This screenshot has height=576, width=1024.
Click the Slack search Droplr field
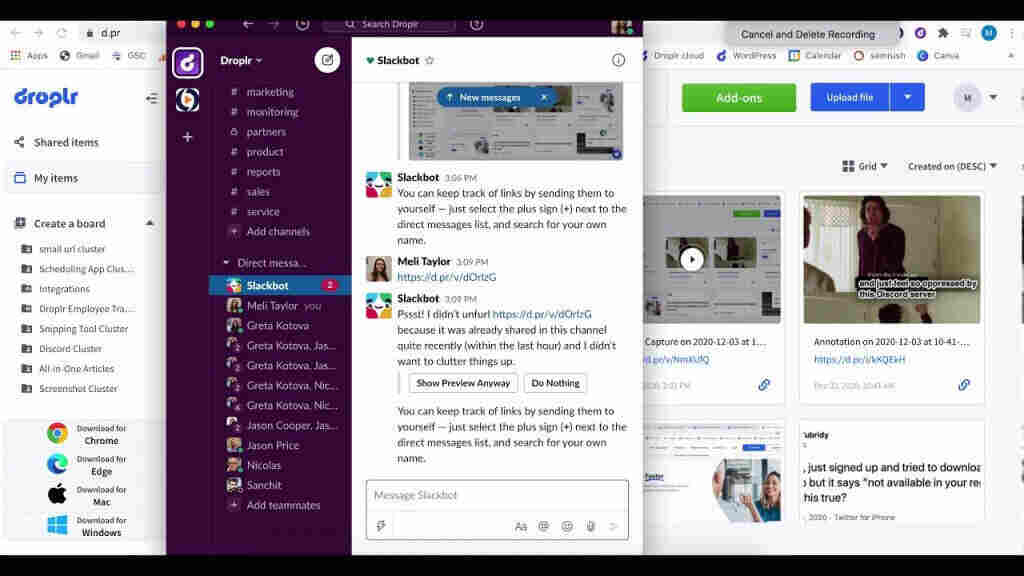pos(390,24)
